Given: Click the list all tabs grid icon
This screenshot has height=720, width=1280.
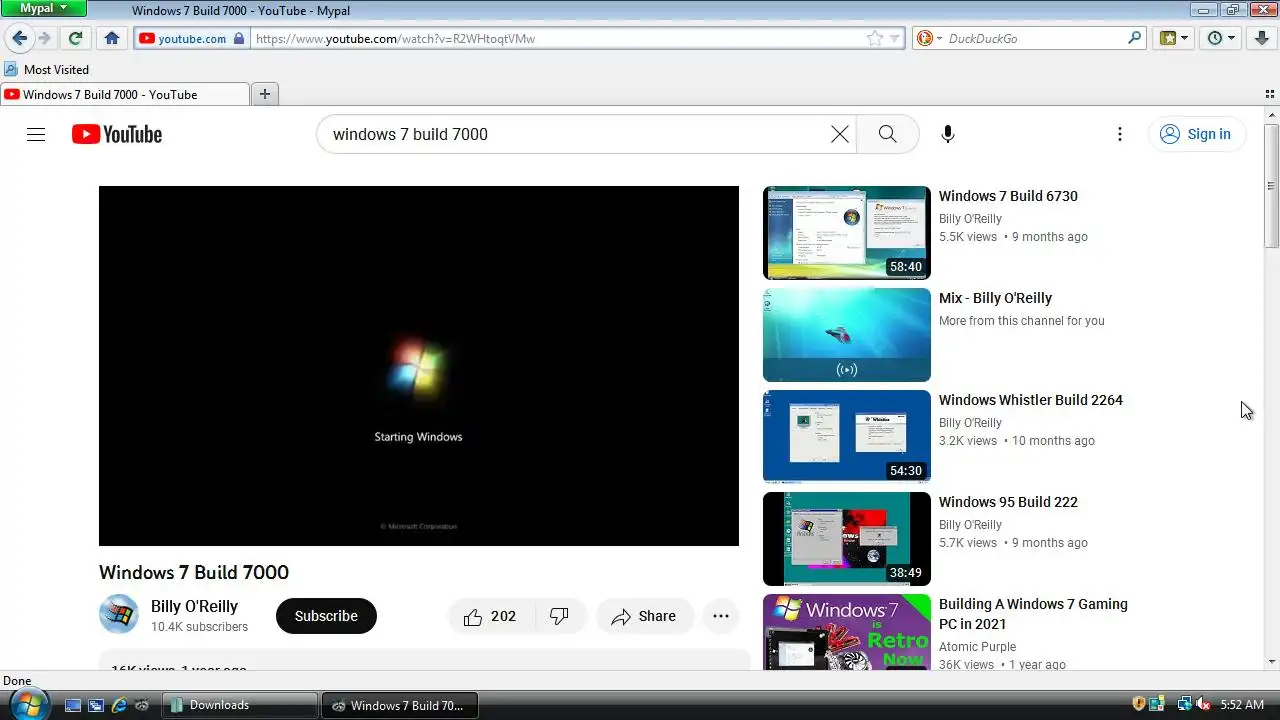Looking at the screenshot, I should [1270, 94].
